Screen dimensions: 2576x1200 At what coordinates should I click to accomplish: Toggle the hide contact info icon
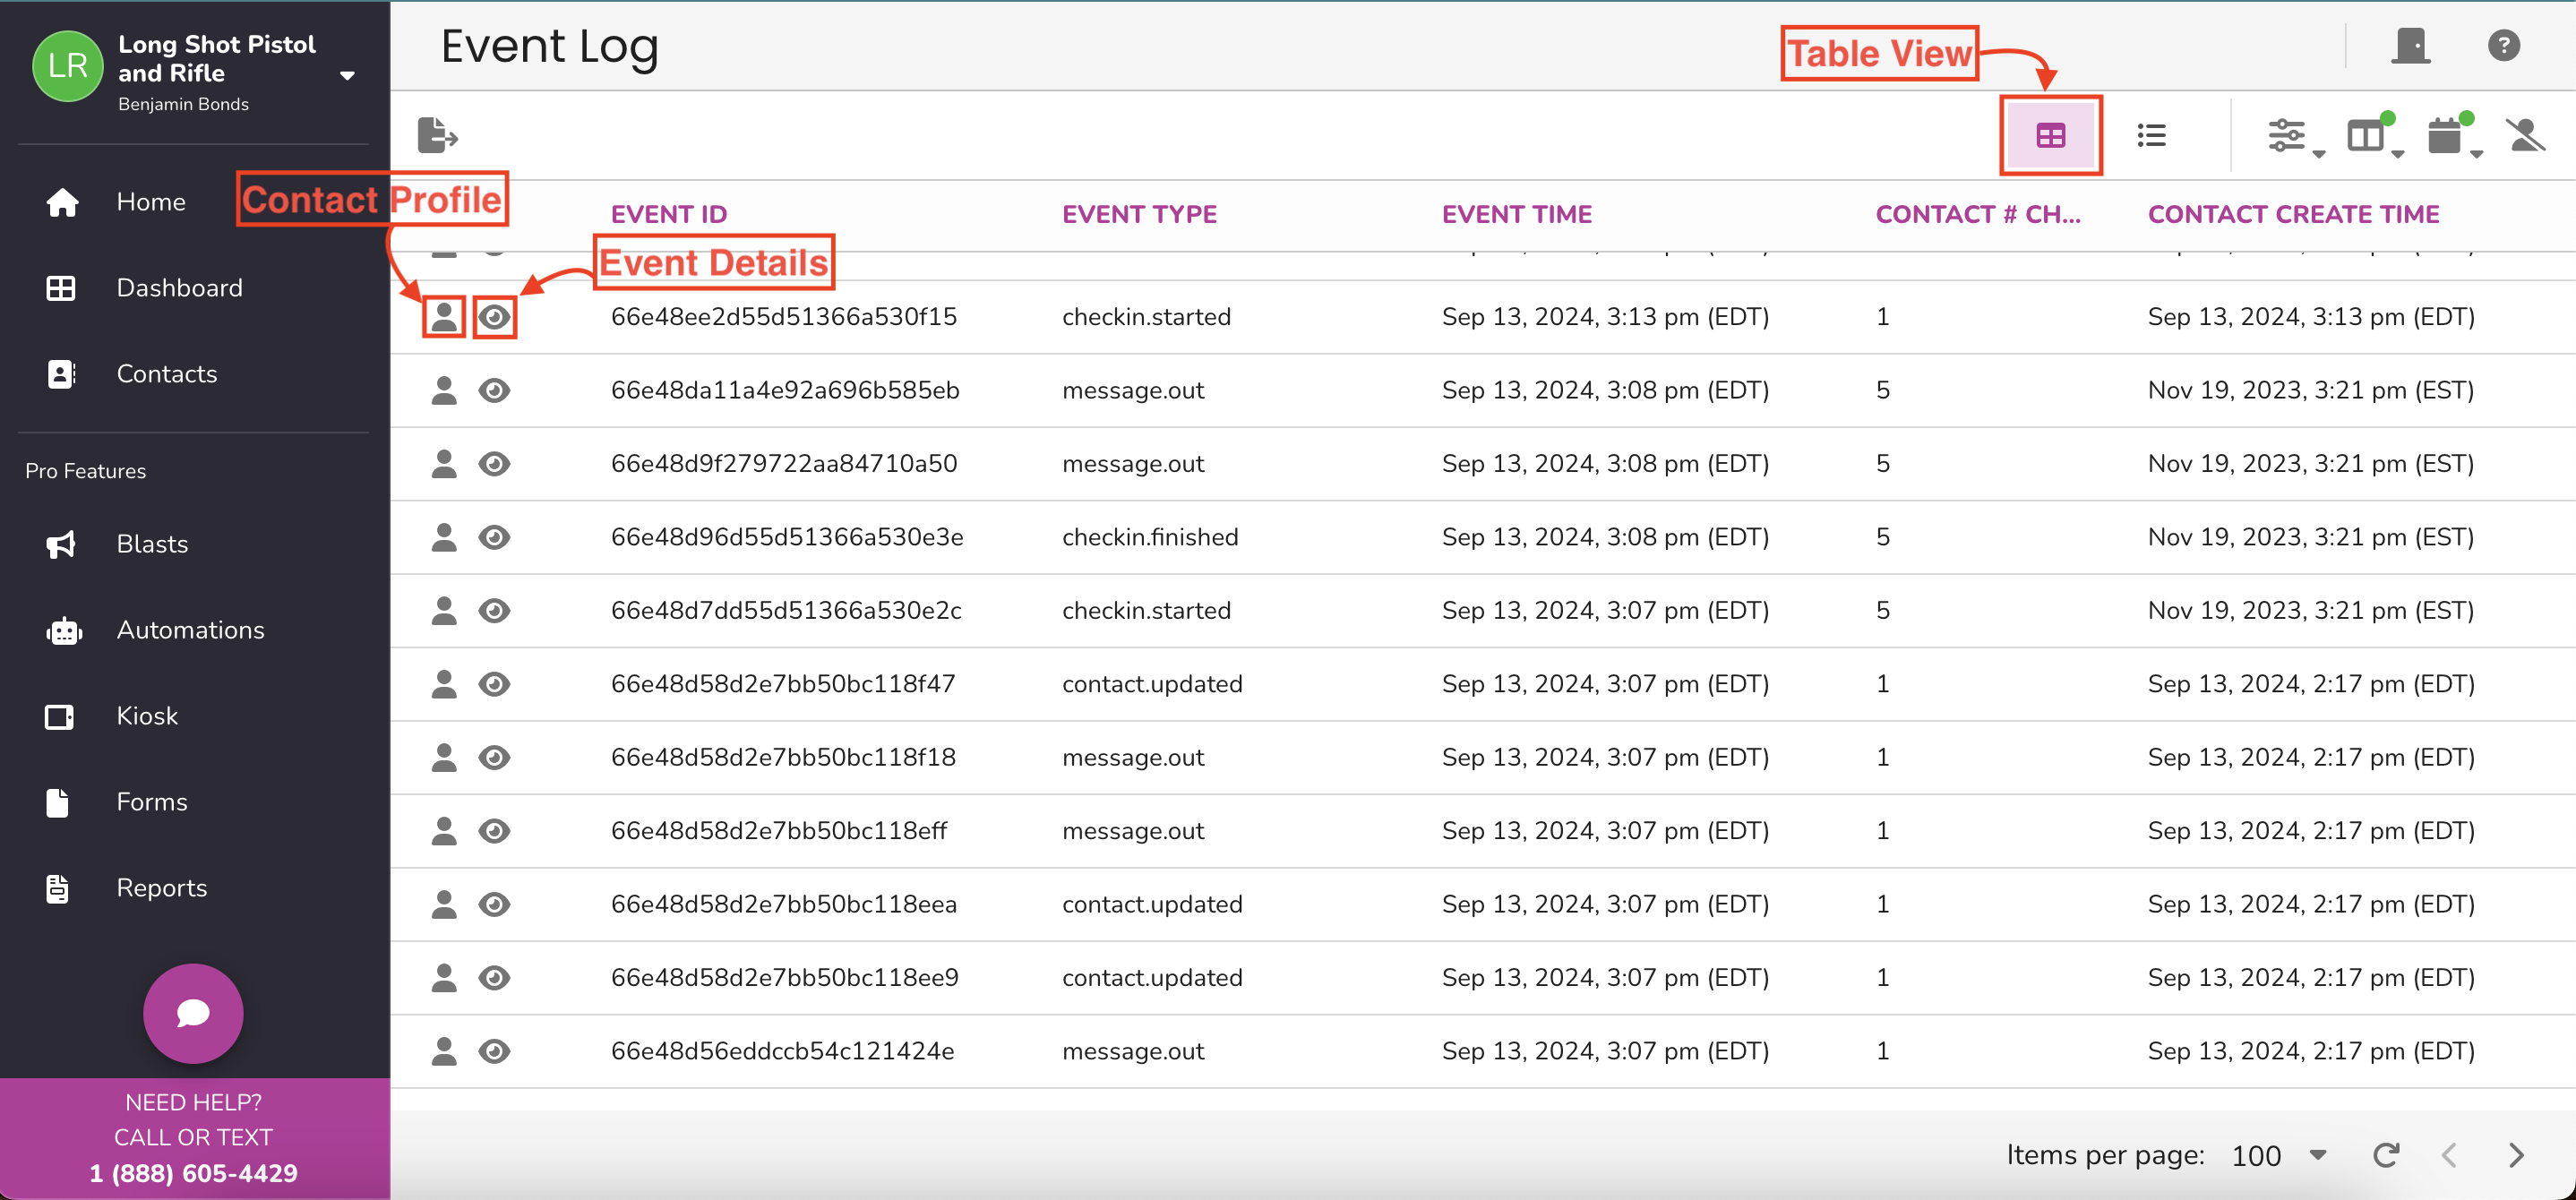point(2526,135)
